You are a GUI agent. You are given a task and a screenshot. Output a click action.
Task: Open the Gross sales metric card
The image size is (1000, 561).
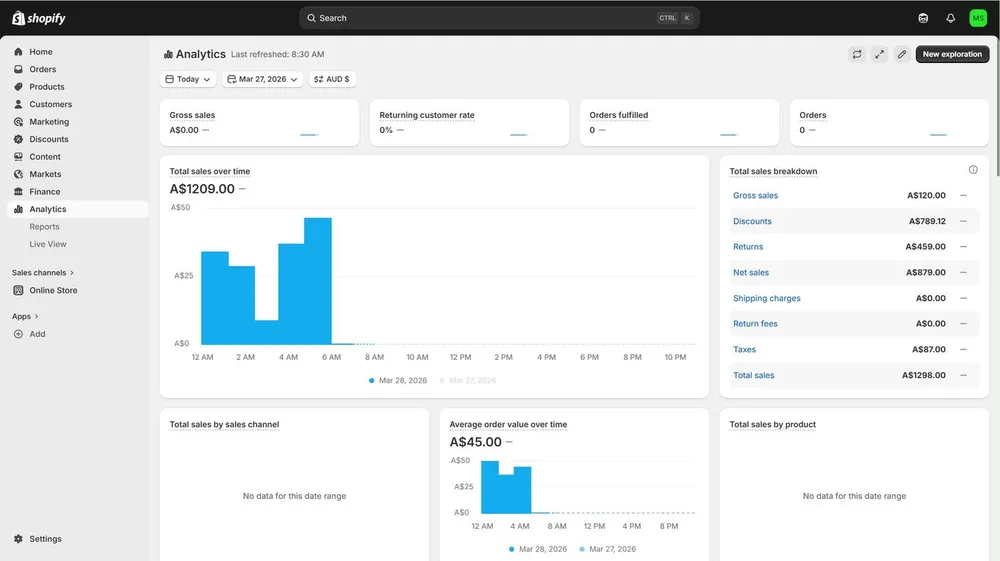click(260, 122)
